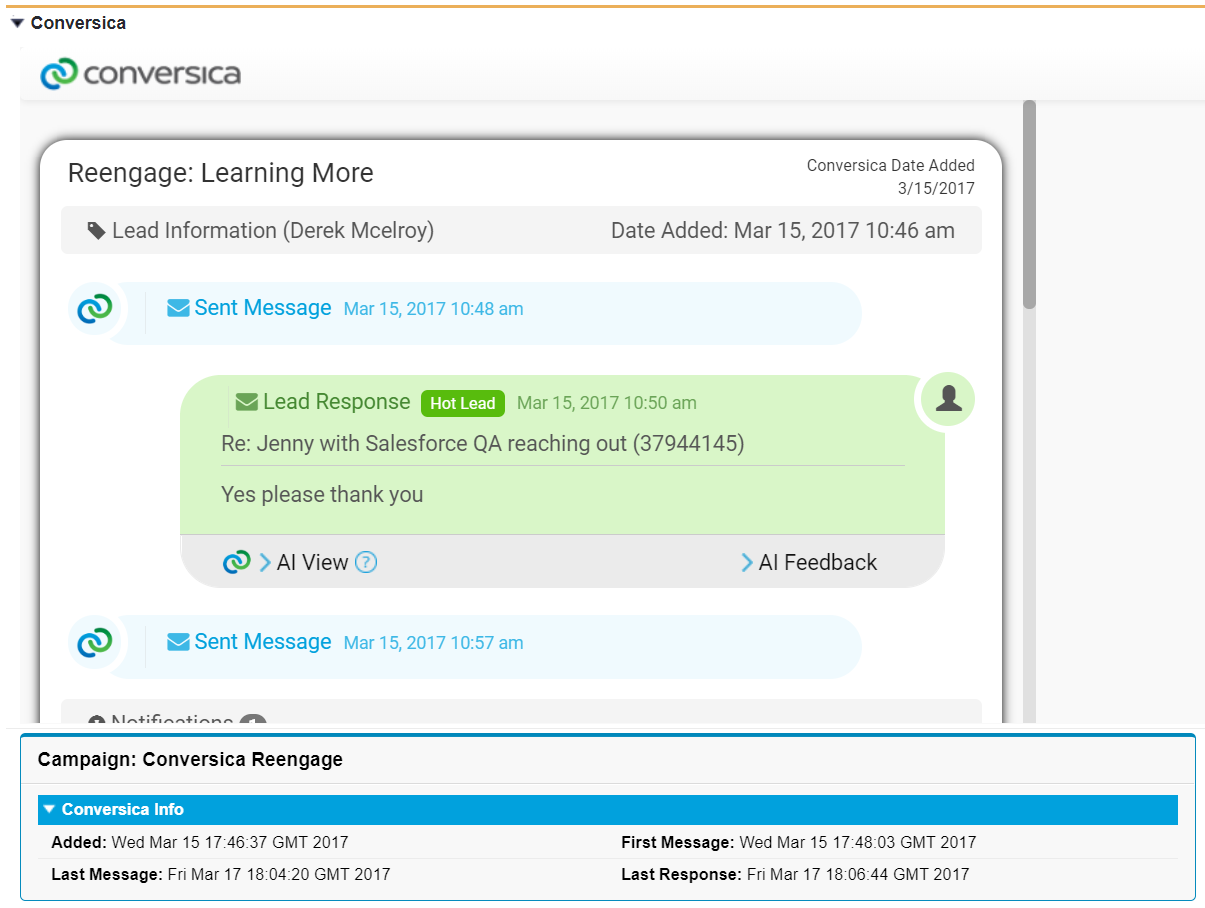Screen dimensions: 1205x908
Task: Collapse the Conversica section triangle
Action: pyautogui.click(x=17, y=23)
